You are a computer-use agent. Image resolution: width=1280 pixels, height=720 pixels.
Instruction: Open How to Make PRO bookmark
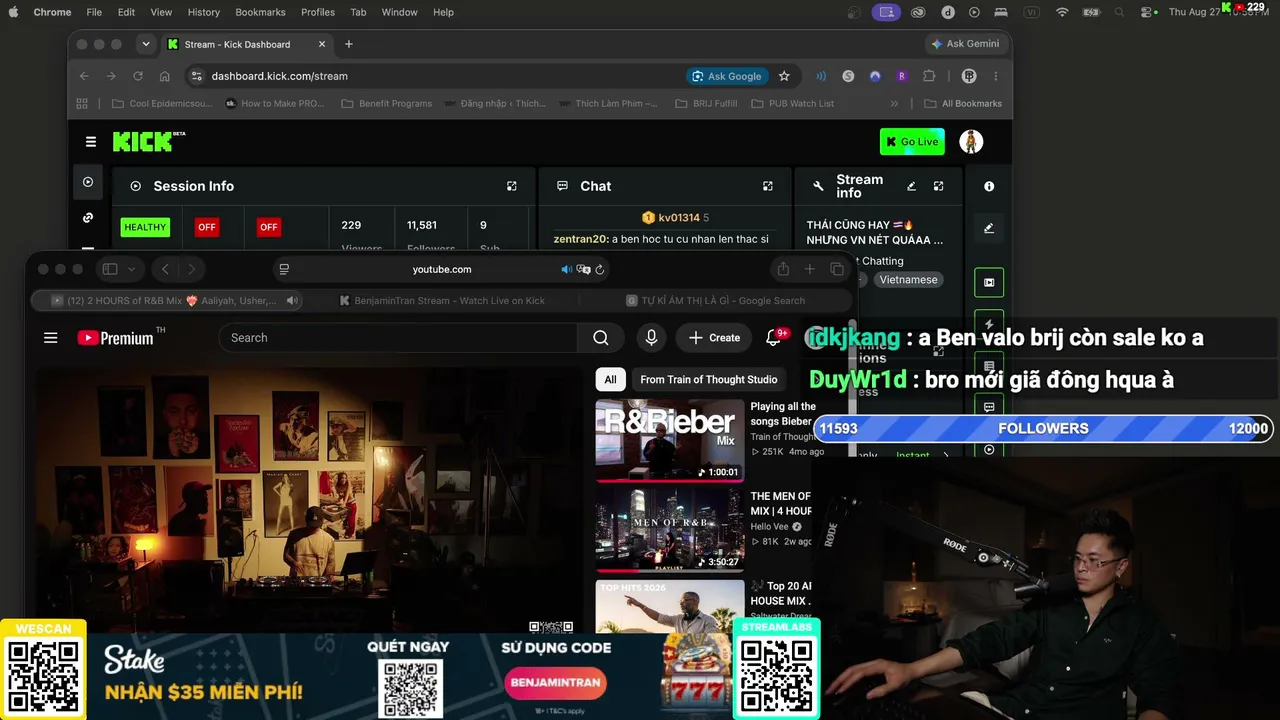(275, 103)
